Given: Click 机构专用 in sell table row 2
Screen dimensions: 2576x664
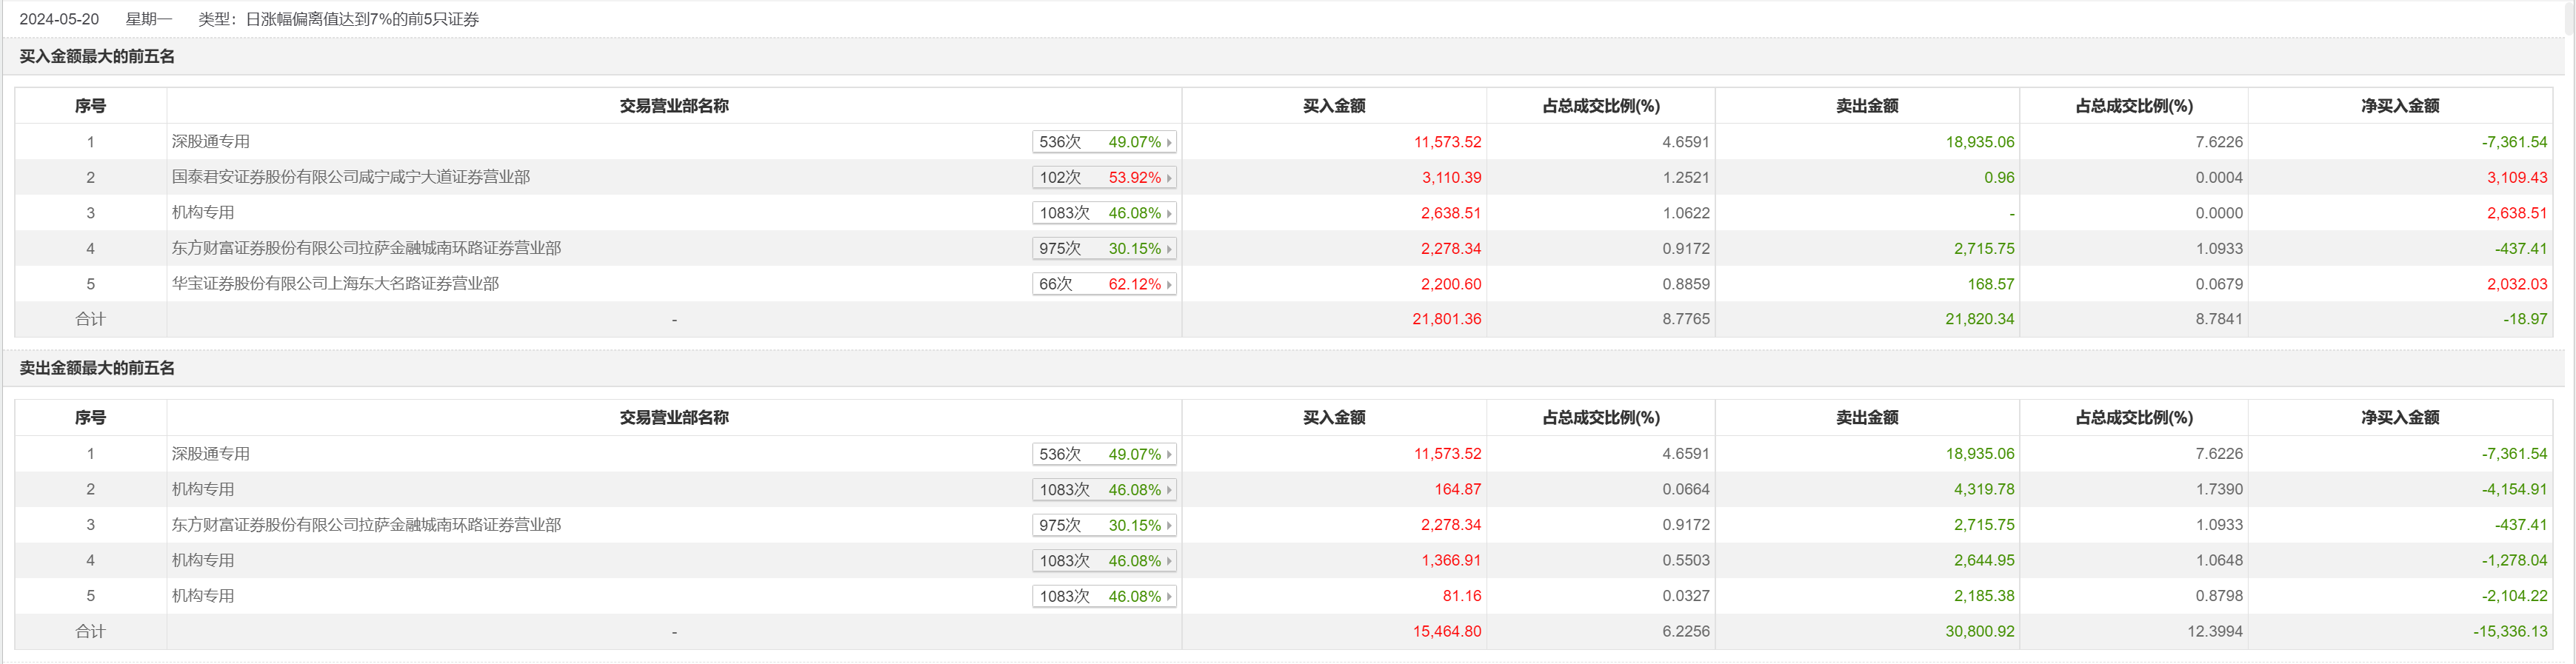Looking at the screenshot, I should [203, 490].
